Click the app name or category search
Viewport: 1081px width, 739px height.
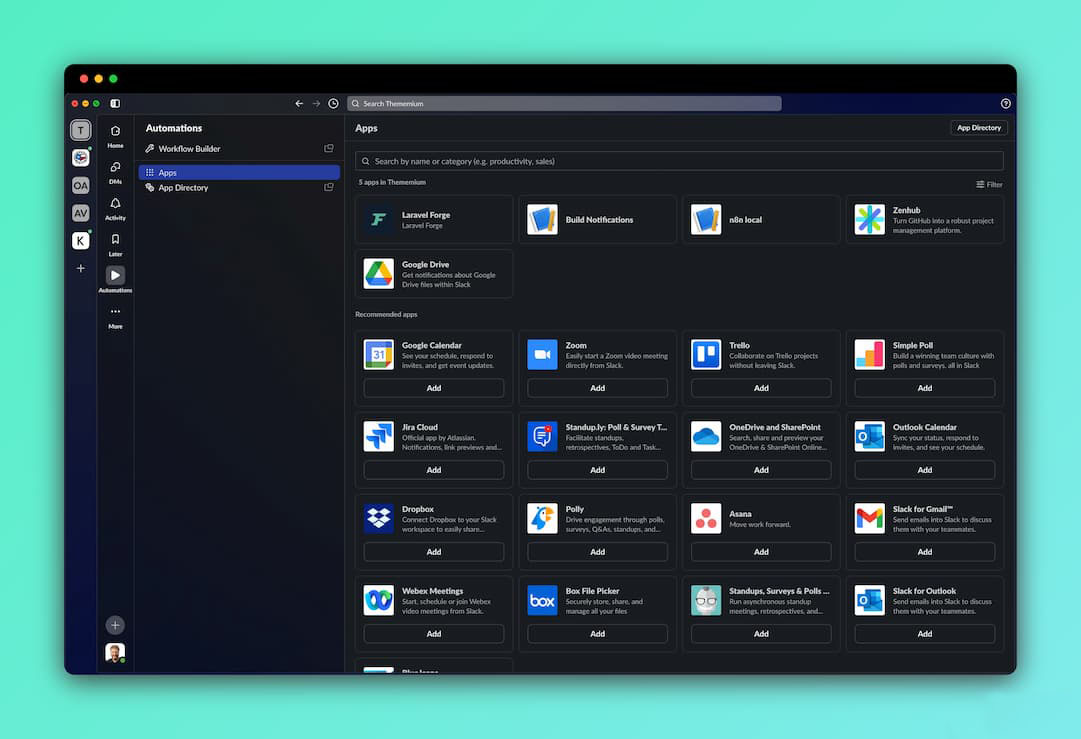point(679,161)
